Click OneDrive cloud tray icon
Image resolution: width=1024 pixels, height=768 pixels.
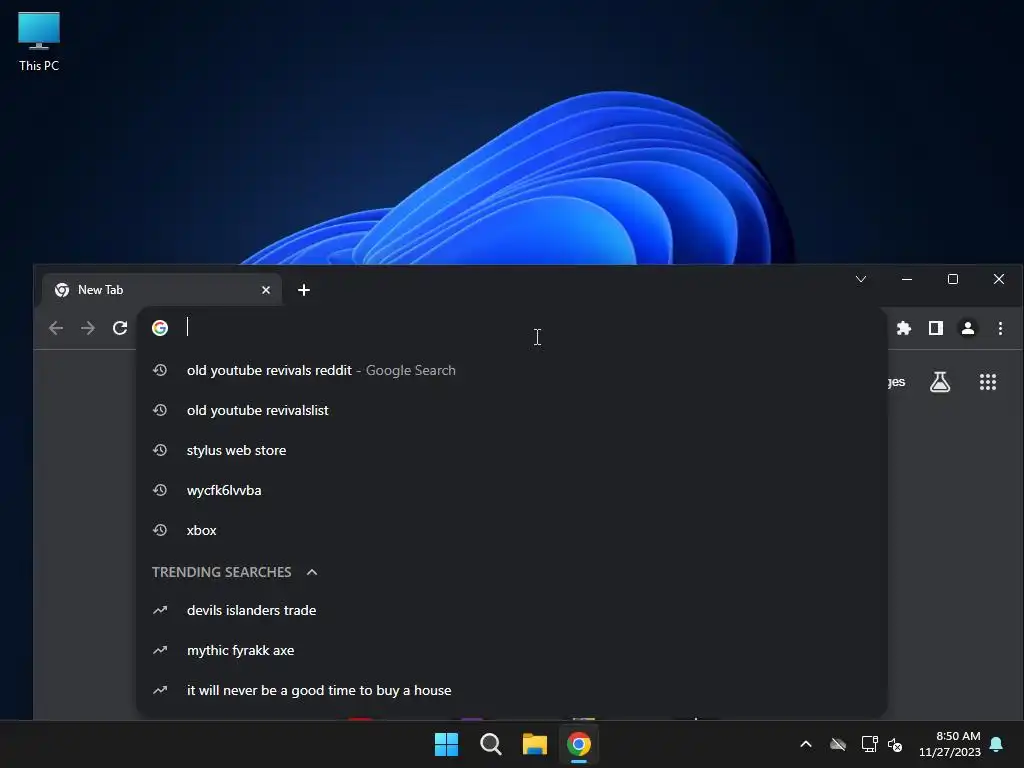click(838, 744)
